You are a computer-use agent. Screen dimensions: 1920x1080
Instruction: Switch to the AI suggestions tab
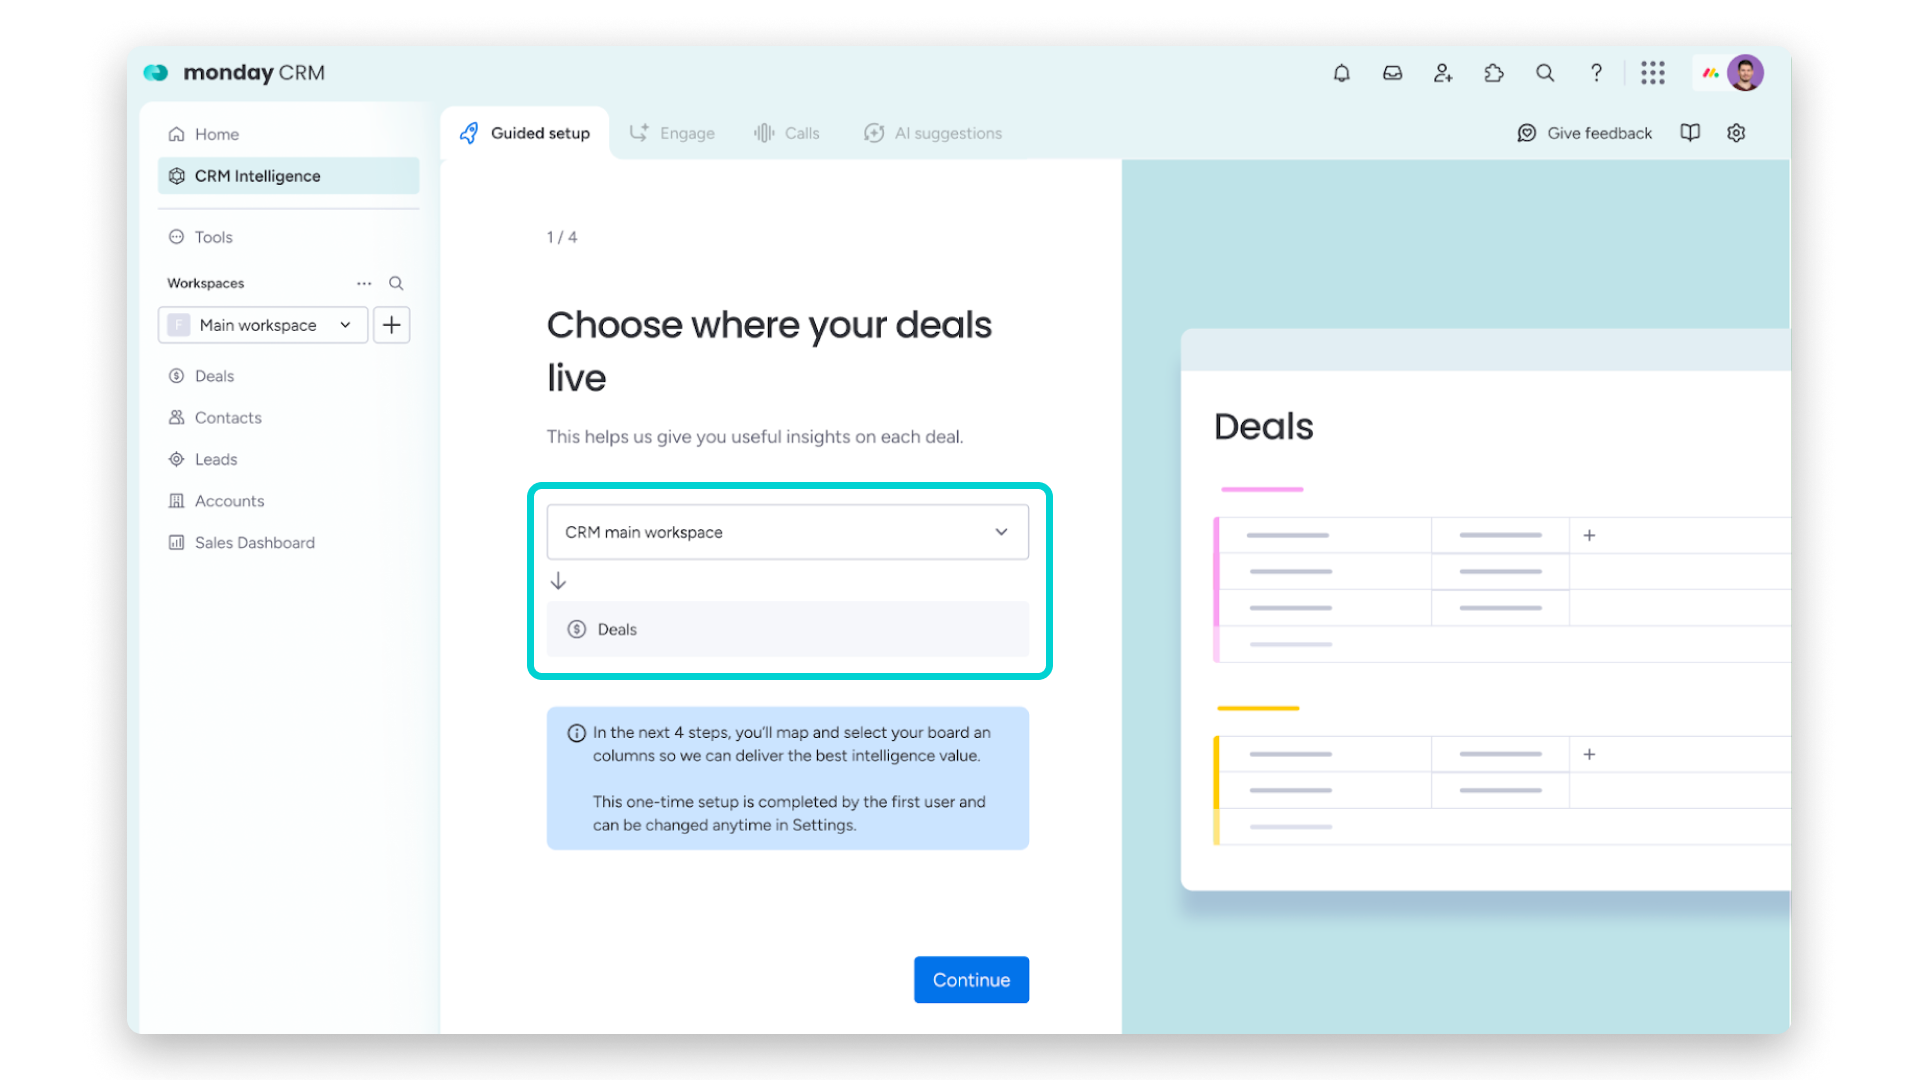(x=933, y=133)
